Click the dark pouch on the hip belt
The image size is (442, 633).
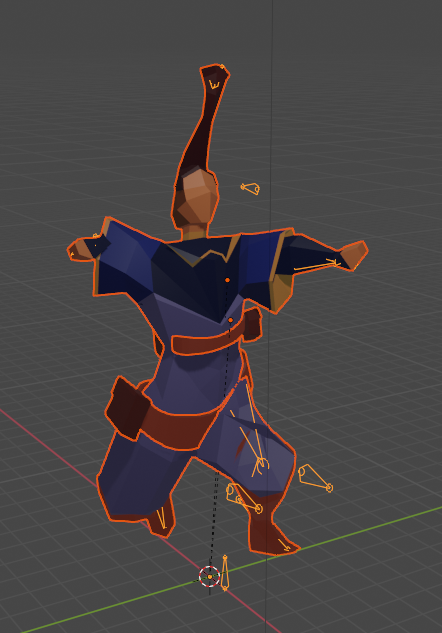coord(127,407)
